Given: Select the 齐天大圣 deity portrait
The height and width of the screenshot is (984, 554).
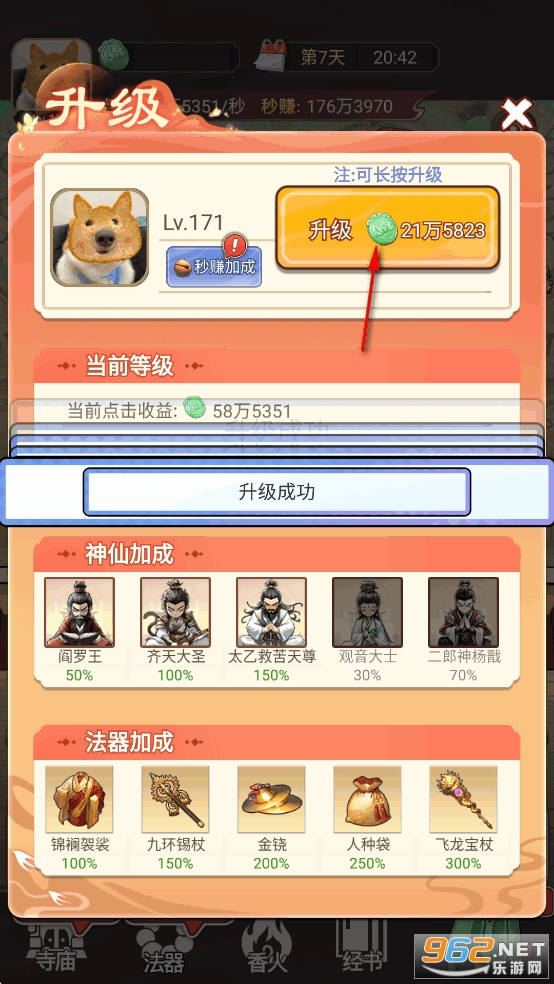Looking at the screenshot, I should (x=175, y=612).
